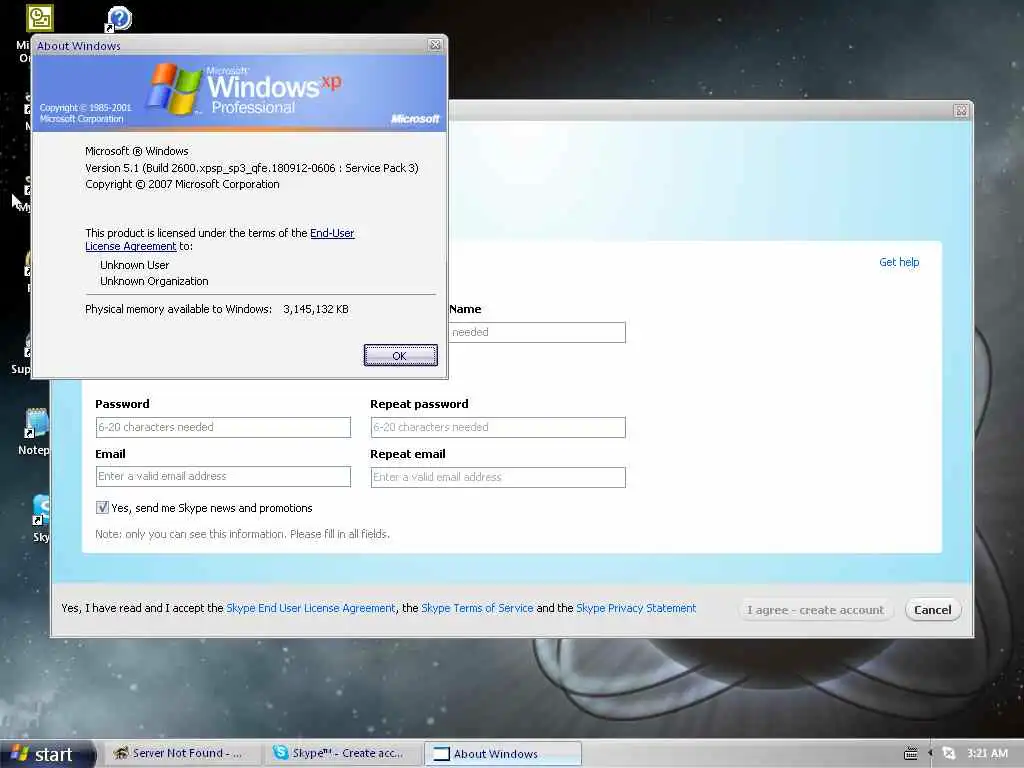Click OK in About Windows dialog
1024x768 pixels.
400,355
